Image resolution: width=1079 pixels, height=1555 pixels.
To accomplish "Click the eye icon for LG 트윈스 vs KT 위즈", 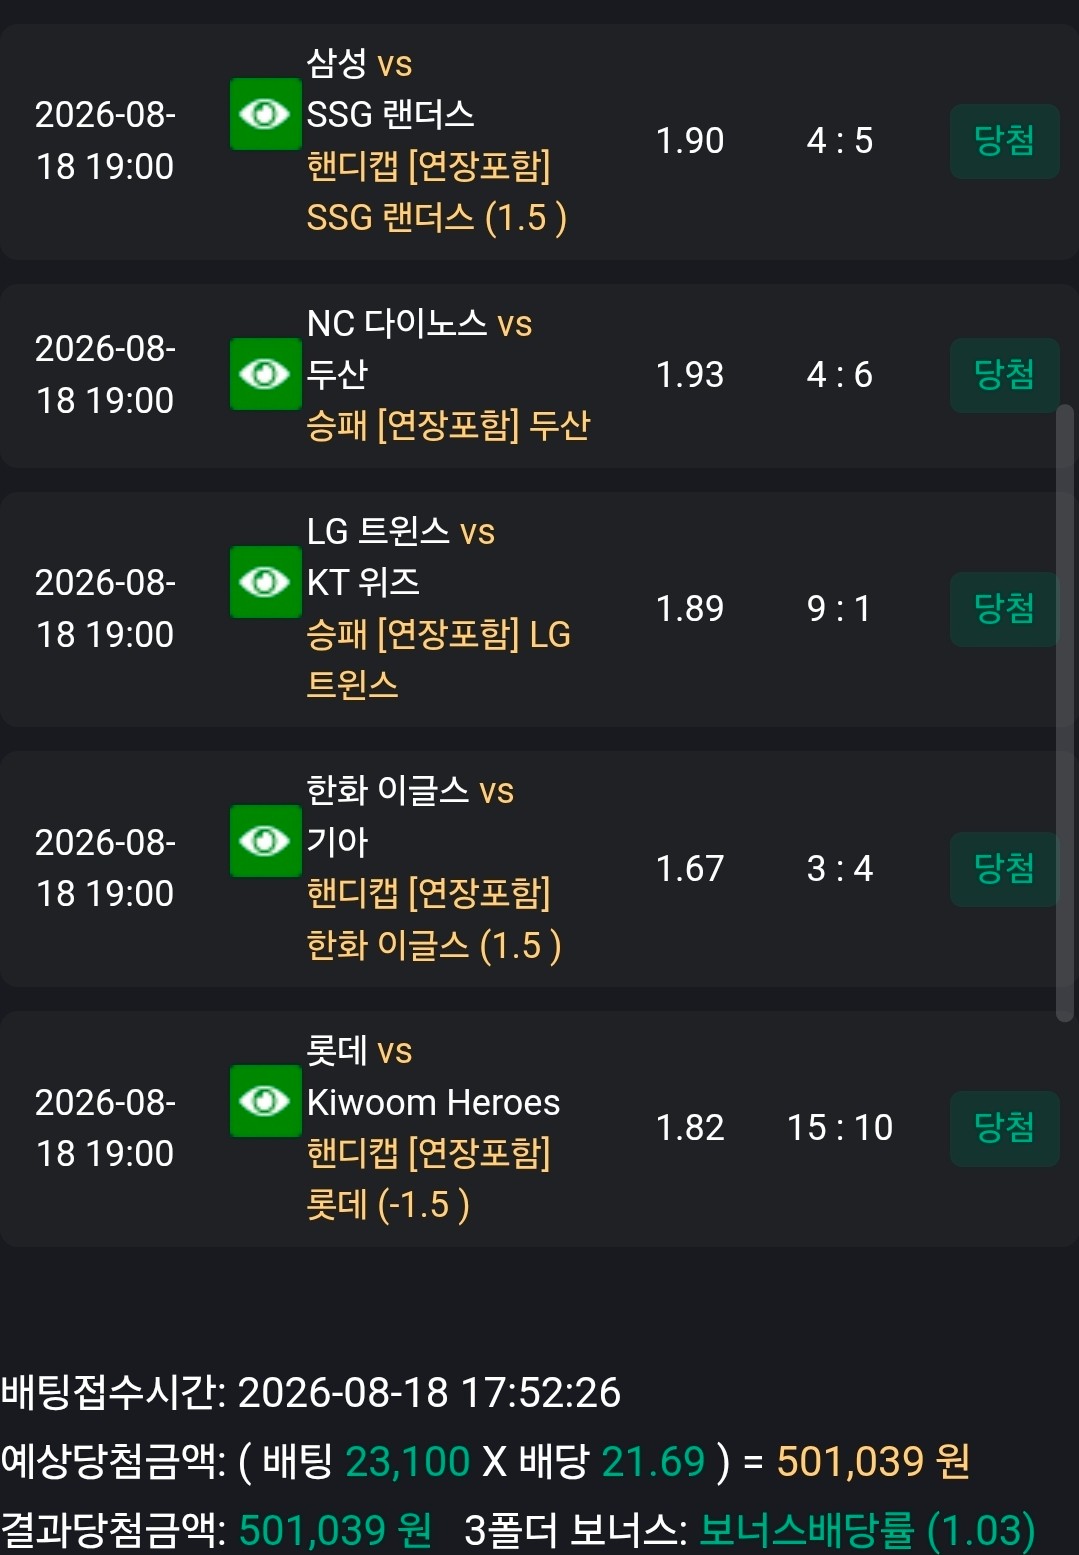I will point(265,582).
